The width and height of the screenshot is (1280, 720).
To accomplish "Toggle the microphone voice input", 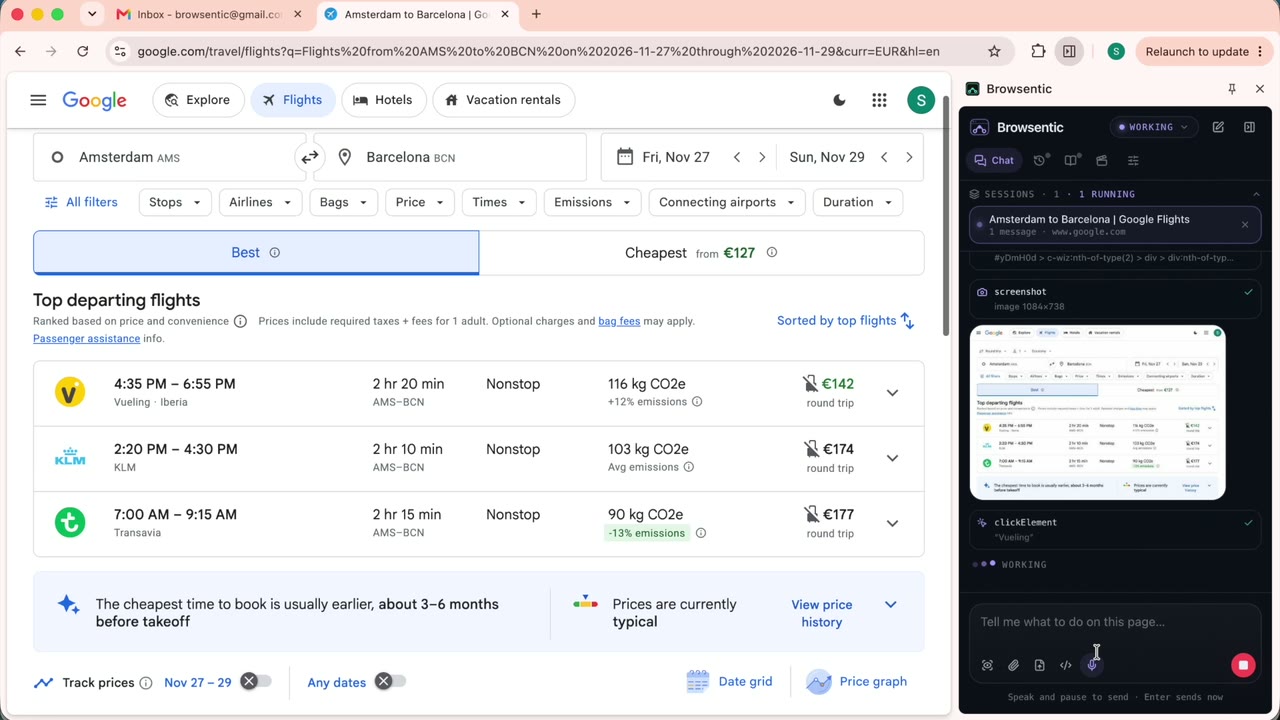I will point(1092,665).
